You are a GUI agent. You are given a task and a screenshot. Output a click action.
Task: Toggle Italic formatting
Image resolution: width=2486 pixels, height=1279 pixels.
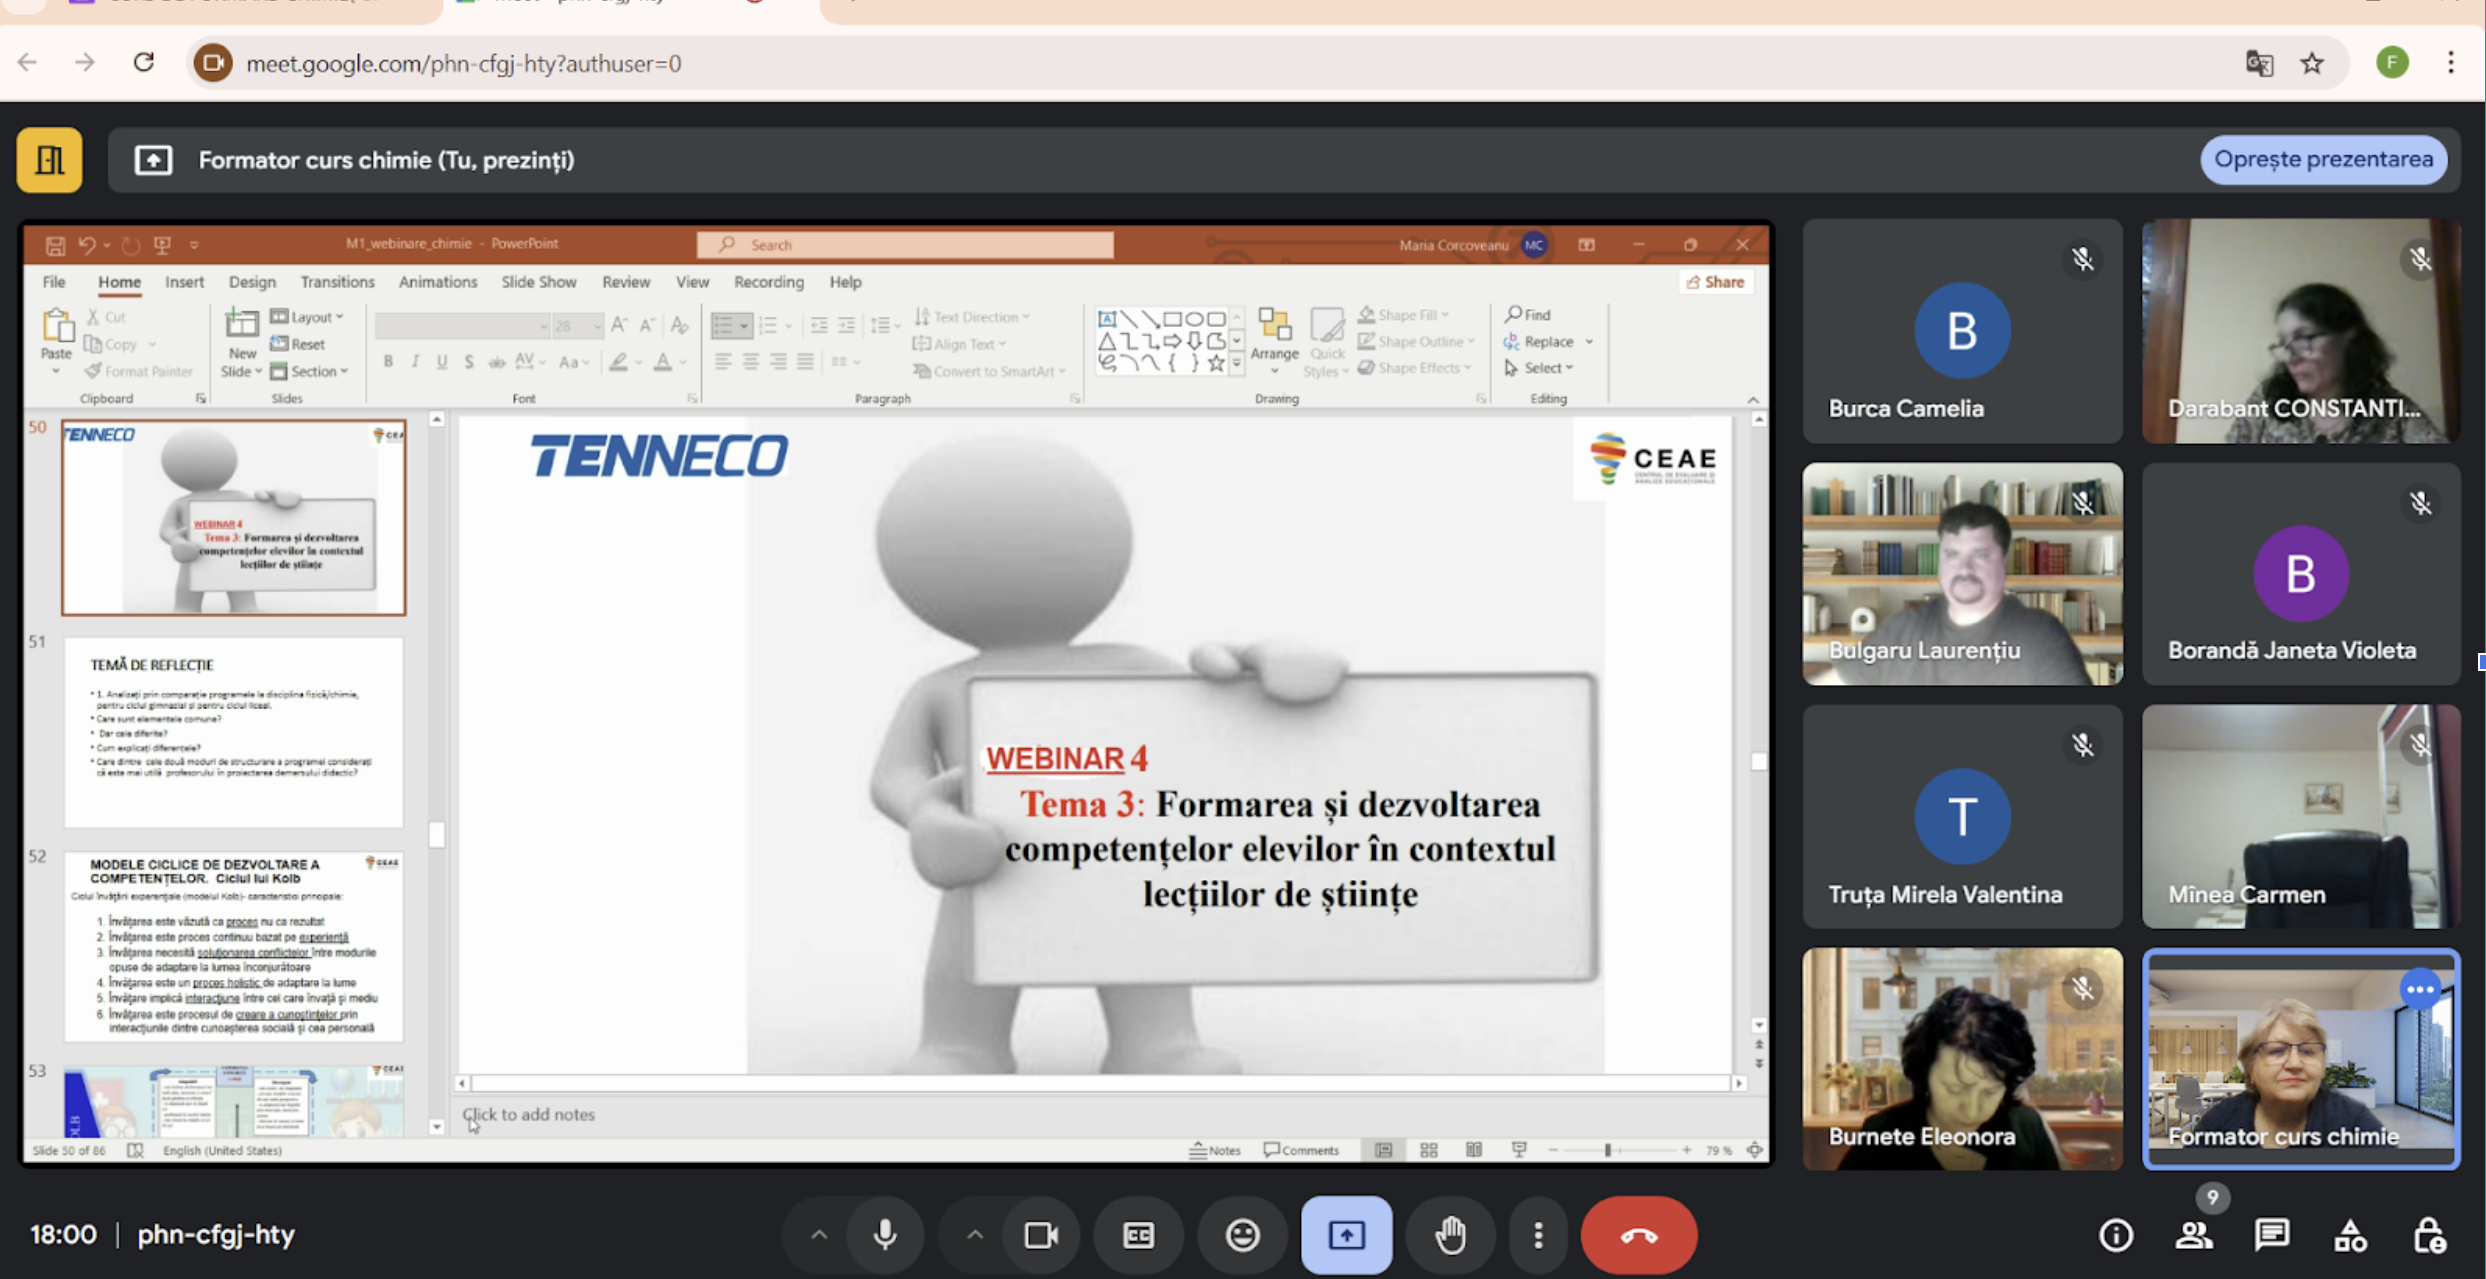pyautogui.click(x=415, y=361)
